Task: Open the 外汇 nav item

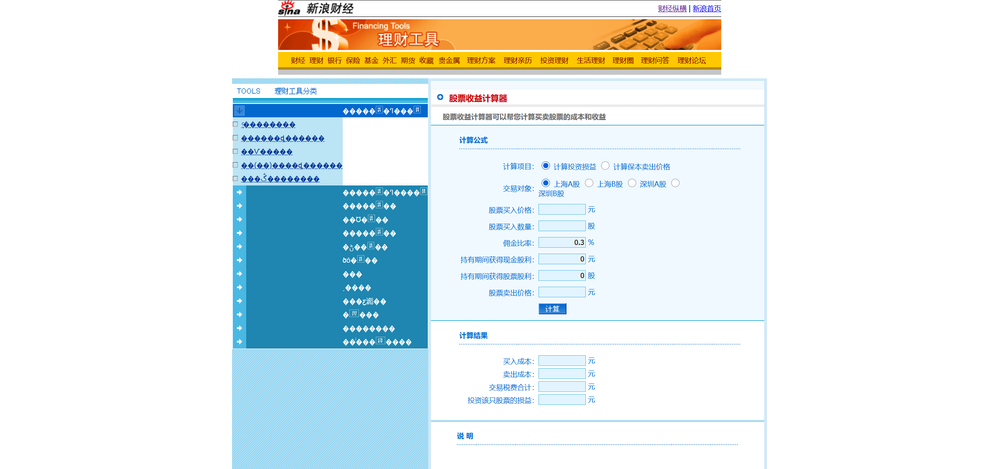Action: (x=390, y=61)
